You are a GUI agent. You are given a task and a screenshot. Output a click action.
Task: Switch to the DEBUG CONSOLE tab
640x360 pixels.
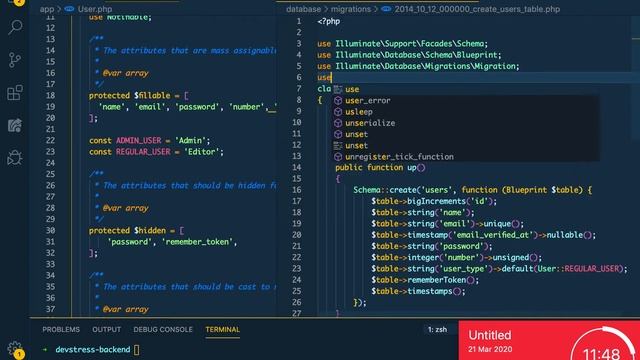click(163, 329)
